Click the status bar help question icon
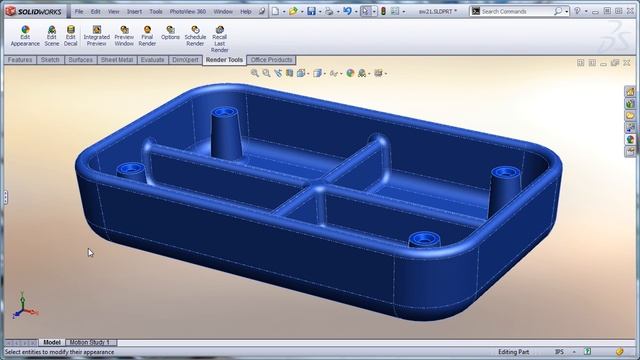The width and height of the screenshot is (640, 360). pyautogui.click(x=587, y=351)
